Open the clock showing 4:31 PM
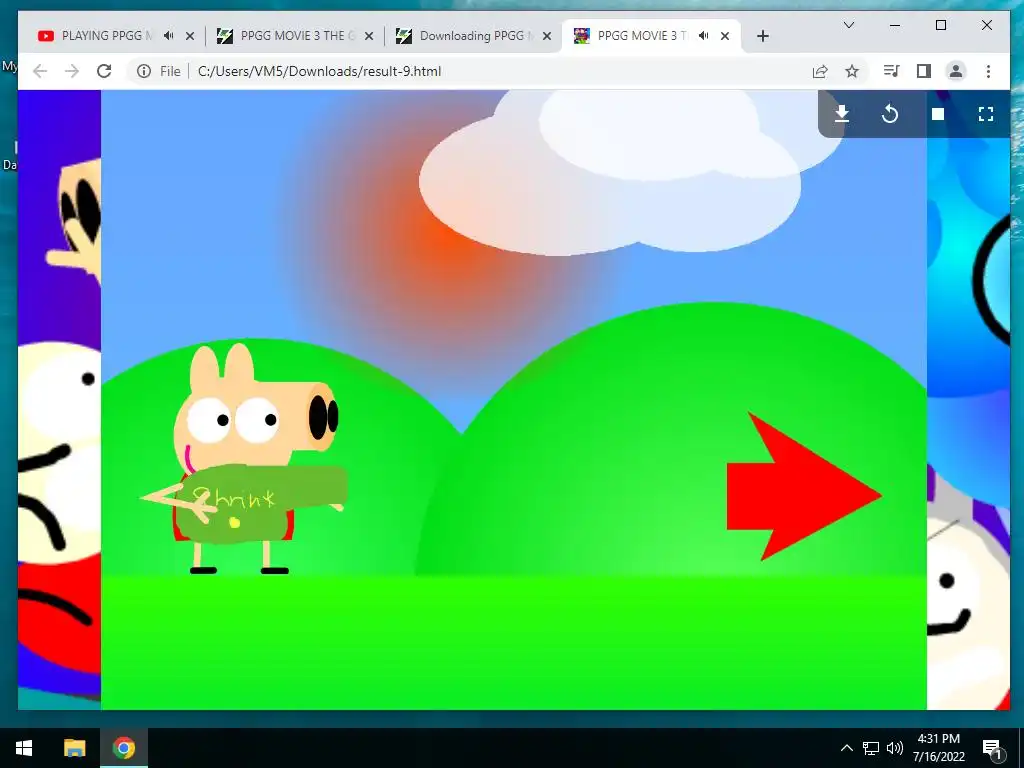This screenshot has height=768, width=1024. (x=938, y=748)
